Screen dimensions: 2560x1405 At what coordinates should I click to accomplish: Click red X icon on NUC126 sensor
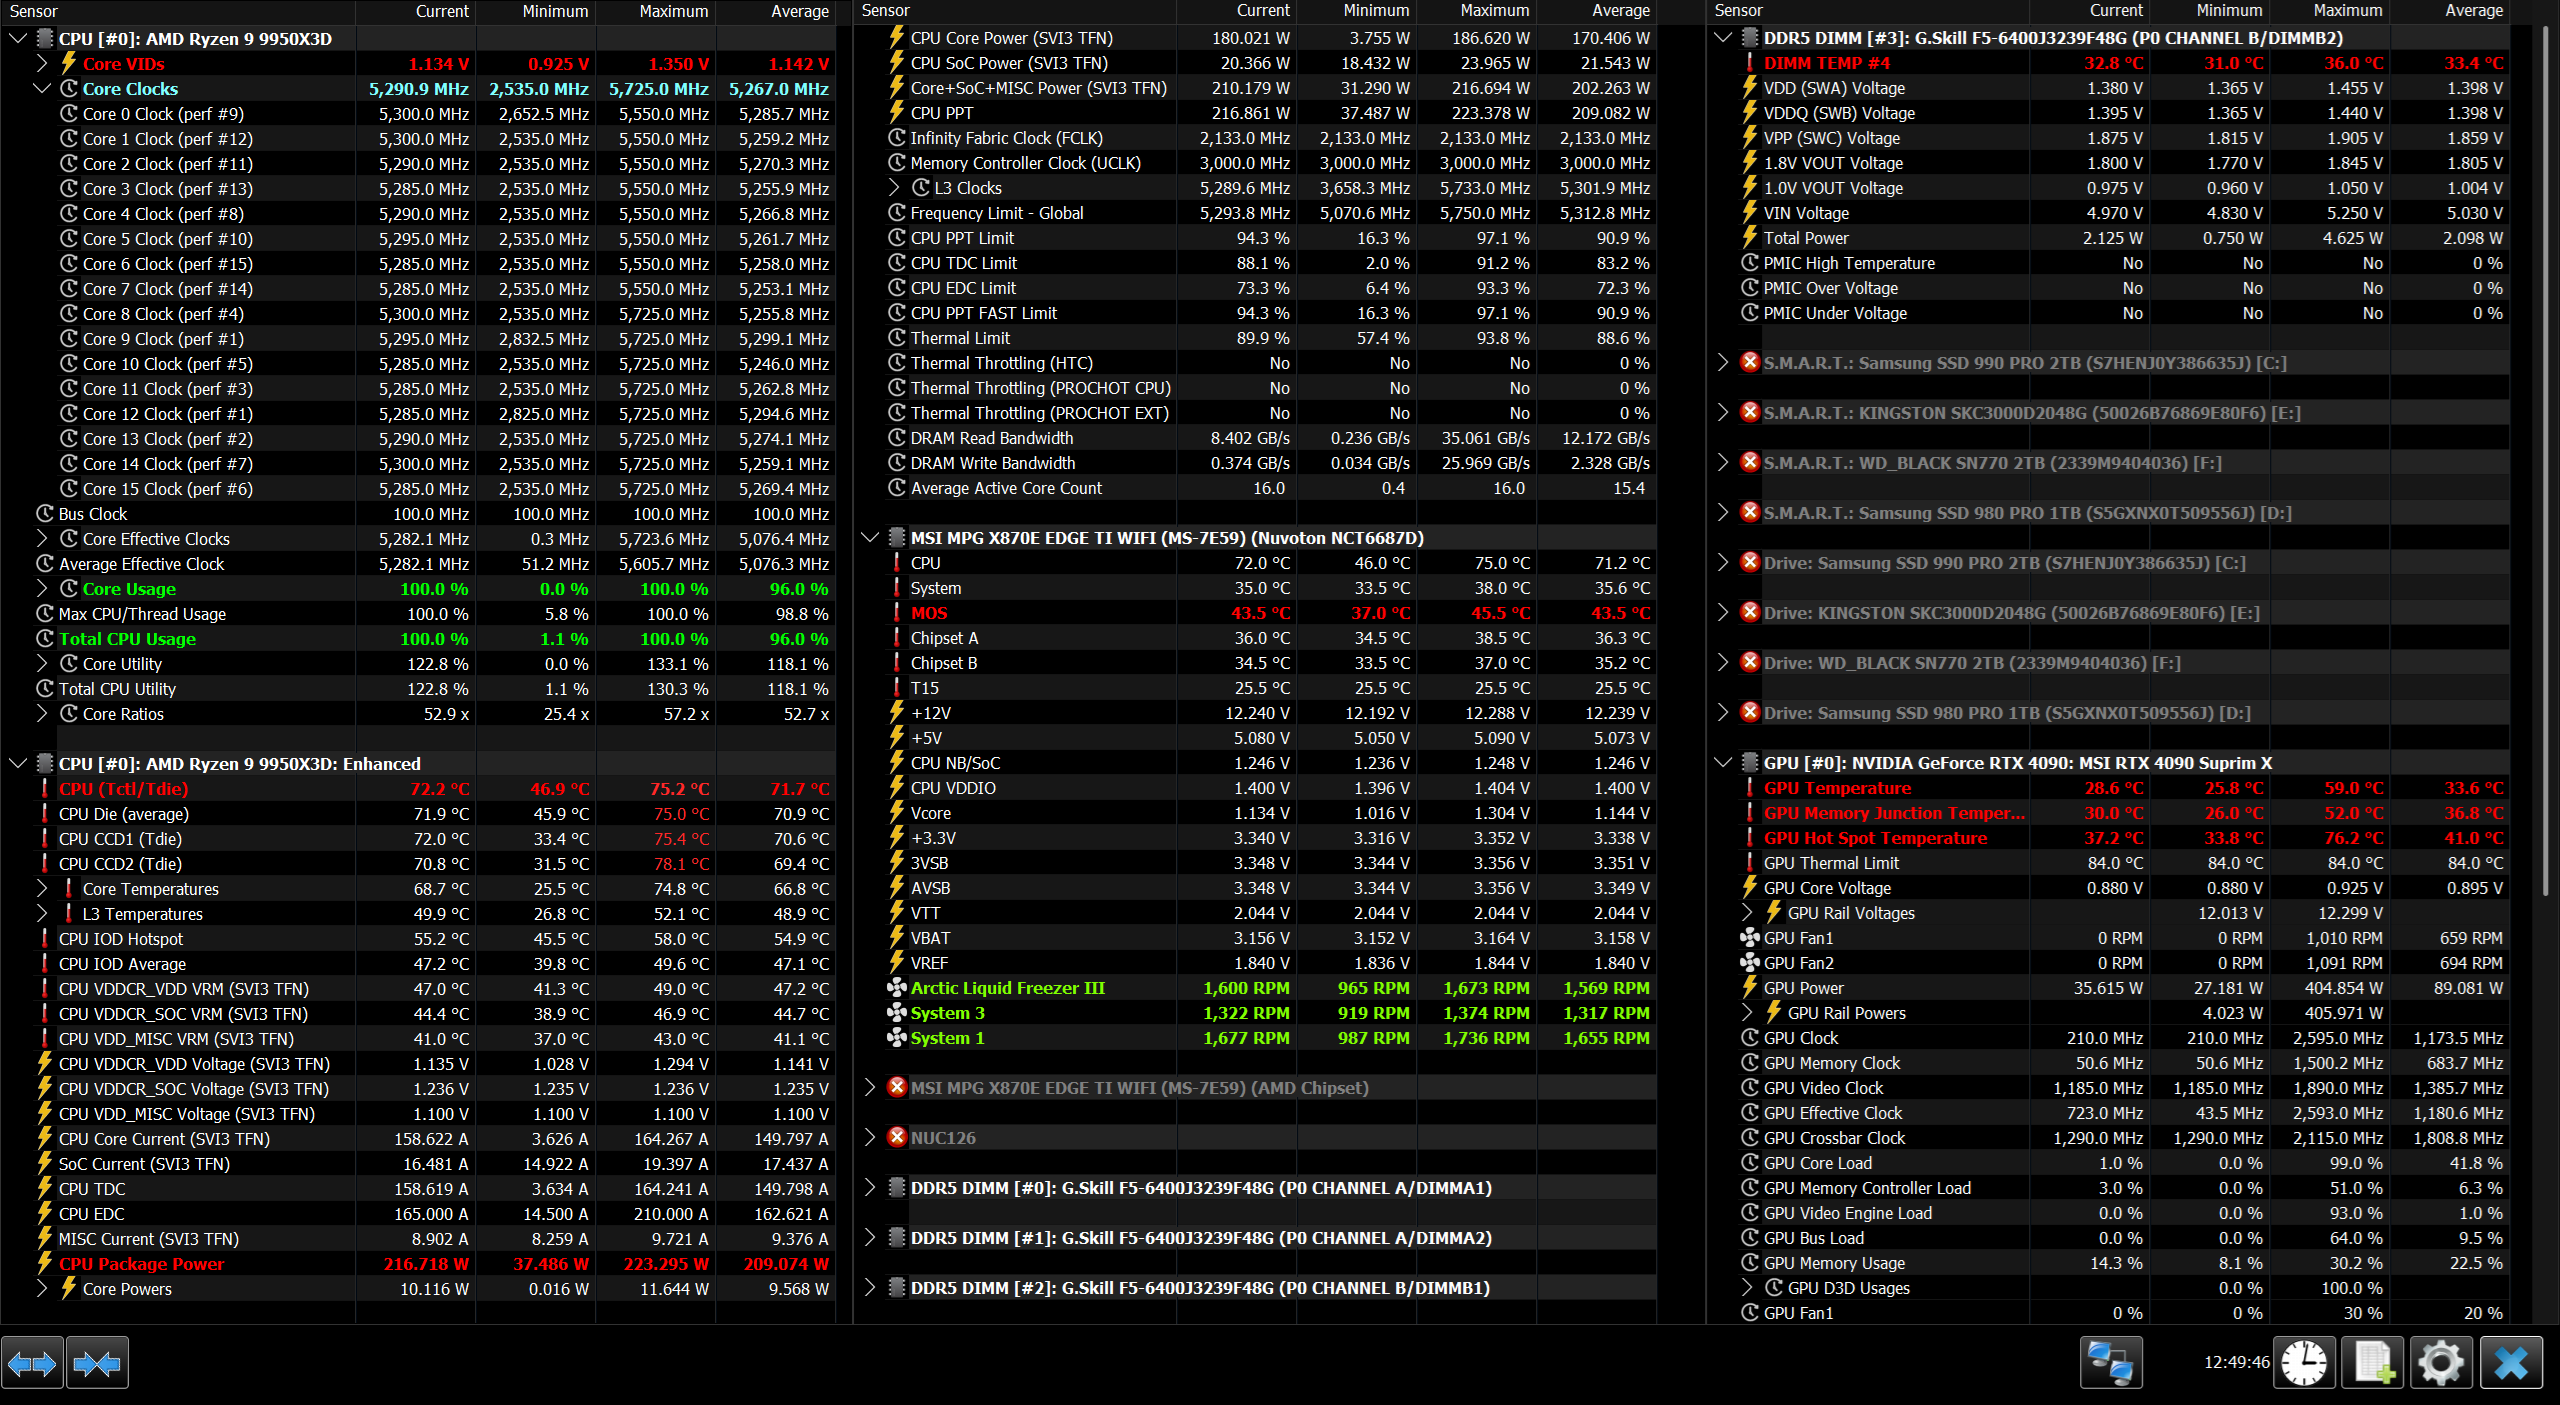point(897,1137)
